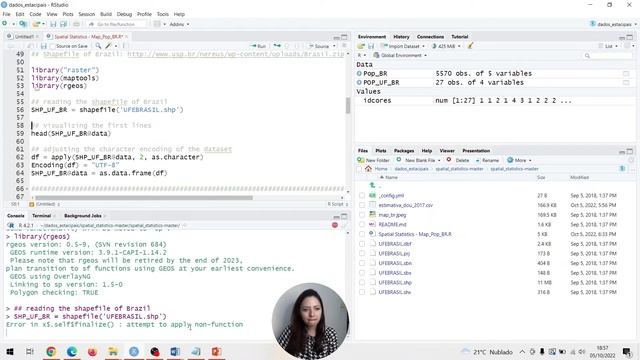Image resolution: width=640 pixels, height=360 pixels.
Task: Click the create project icon in main toolbar
Action: click(x=23, y=24)
